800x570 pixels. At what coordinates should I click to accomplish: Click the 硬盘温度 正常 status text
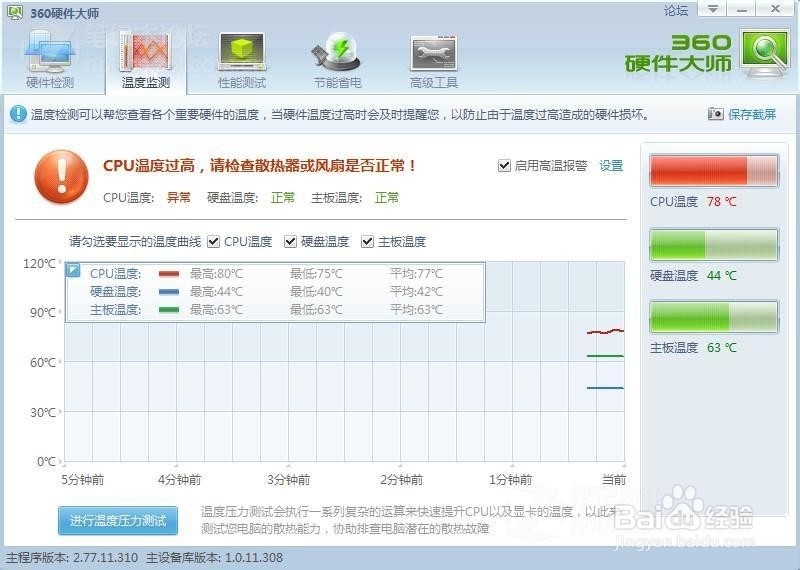tap(283, 197)
